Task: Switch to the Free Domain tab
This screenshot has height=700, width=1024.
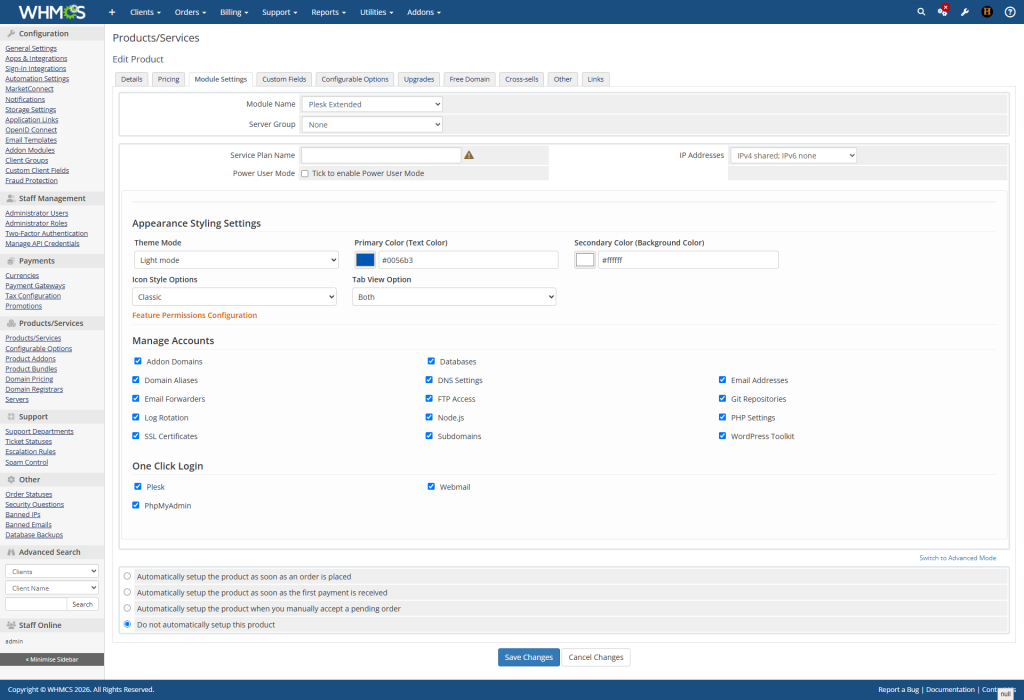Action: tap(469, 79)
